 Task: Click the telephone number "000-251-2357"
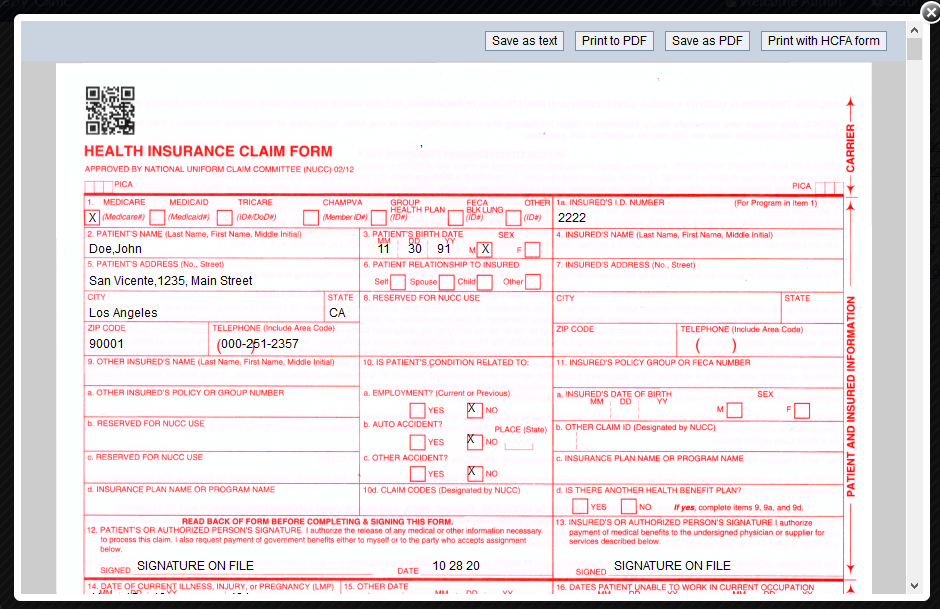pos(259,344)
